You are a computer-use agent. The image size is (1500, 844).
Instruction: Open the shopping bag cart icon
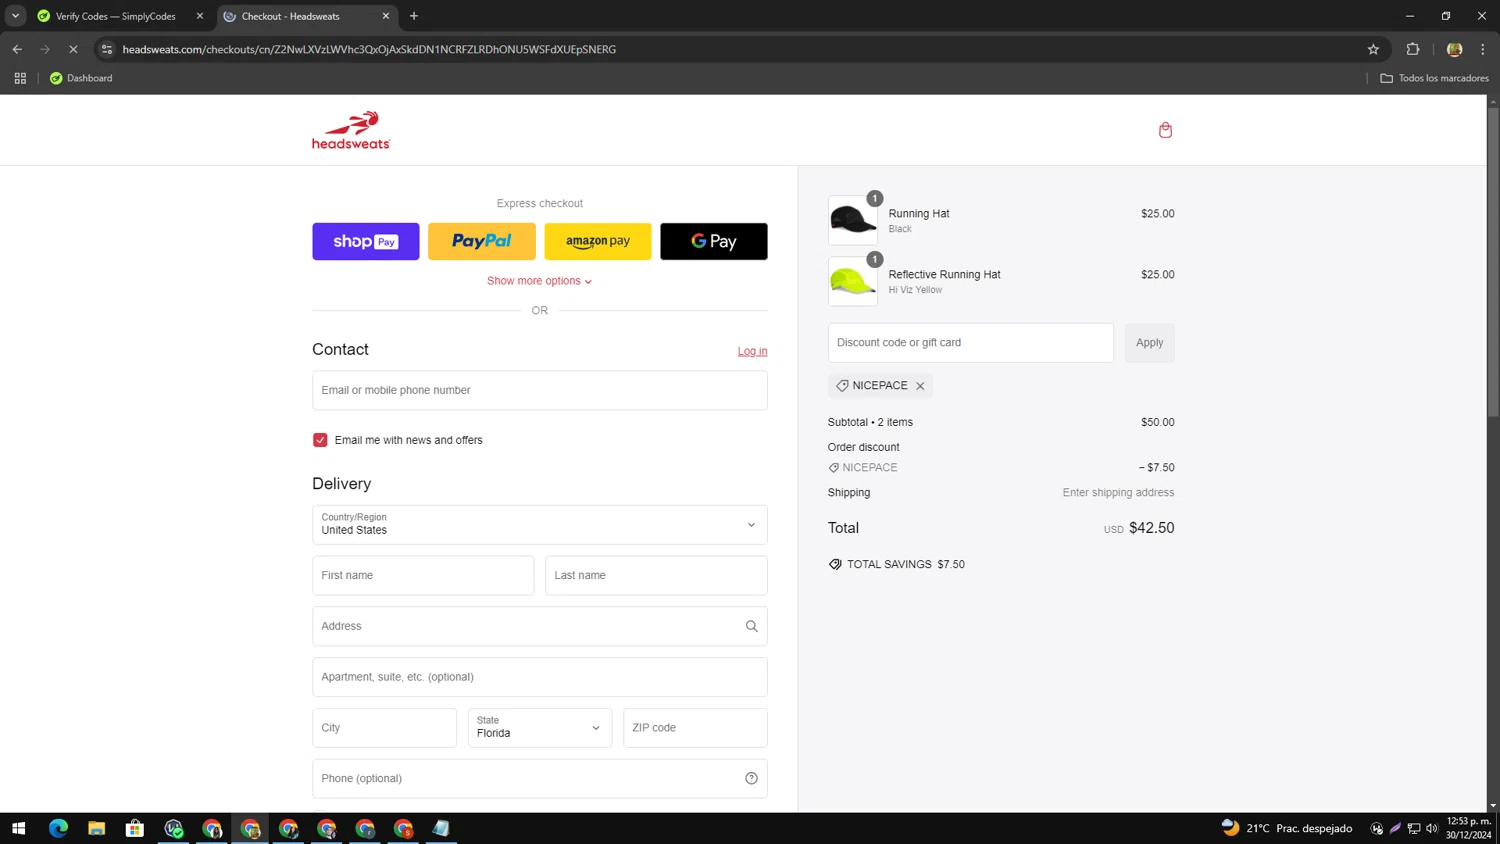click(1165, 130)
